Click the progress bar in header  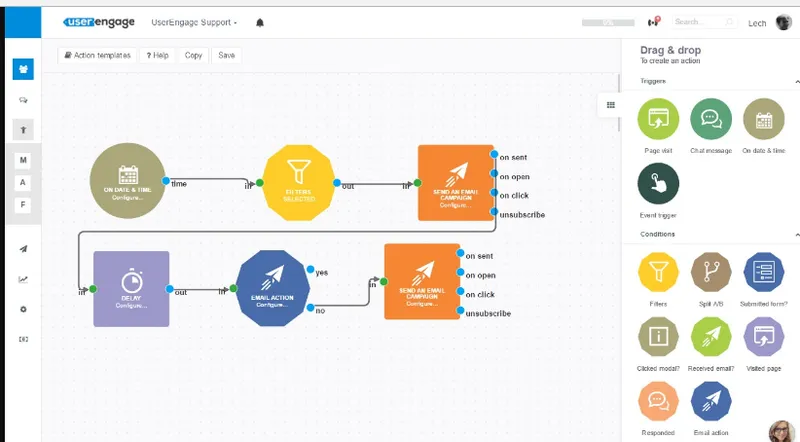click(x=608, y=22)
